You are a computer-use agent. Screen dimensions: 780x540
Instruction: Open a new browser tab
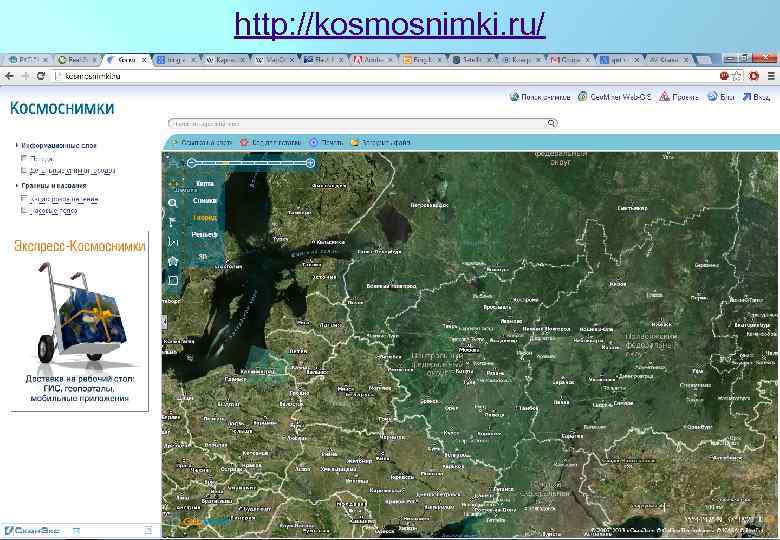click(x=703, y=60)
